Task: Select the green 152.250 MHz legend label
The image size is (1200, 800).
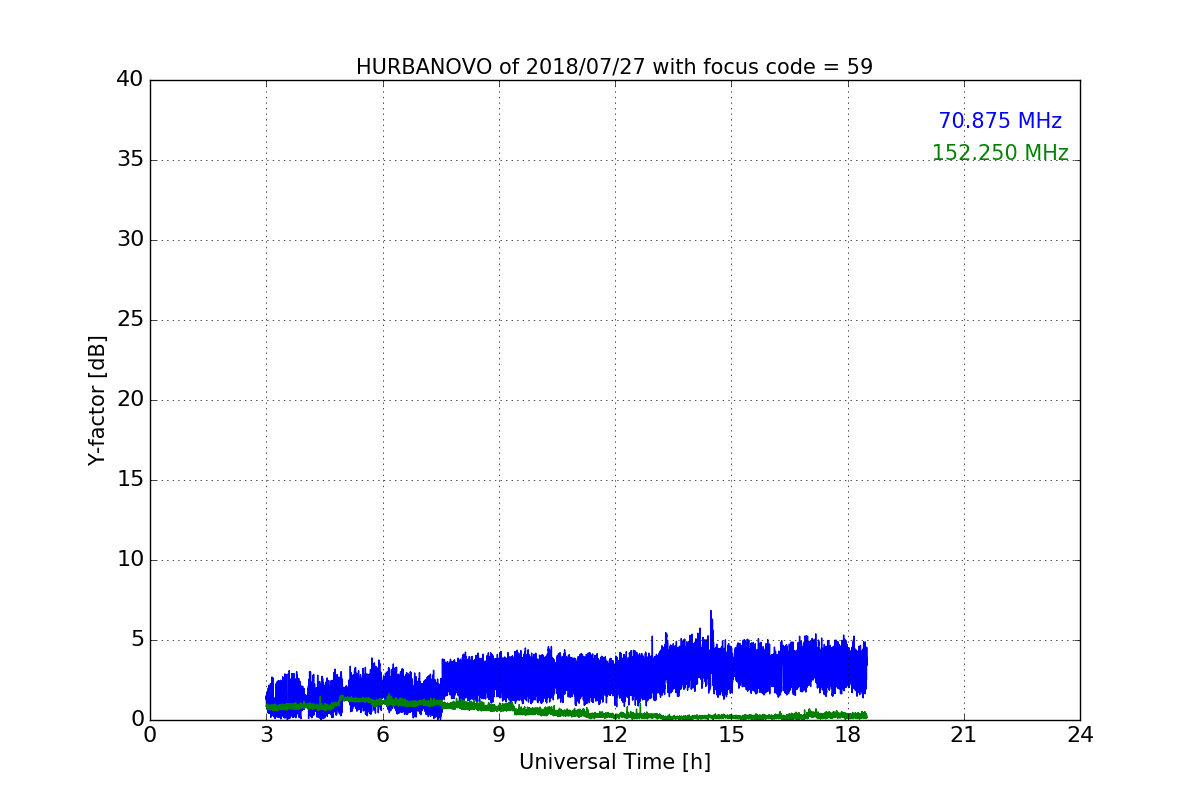Action: [x=1000, y=153]
